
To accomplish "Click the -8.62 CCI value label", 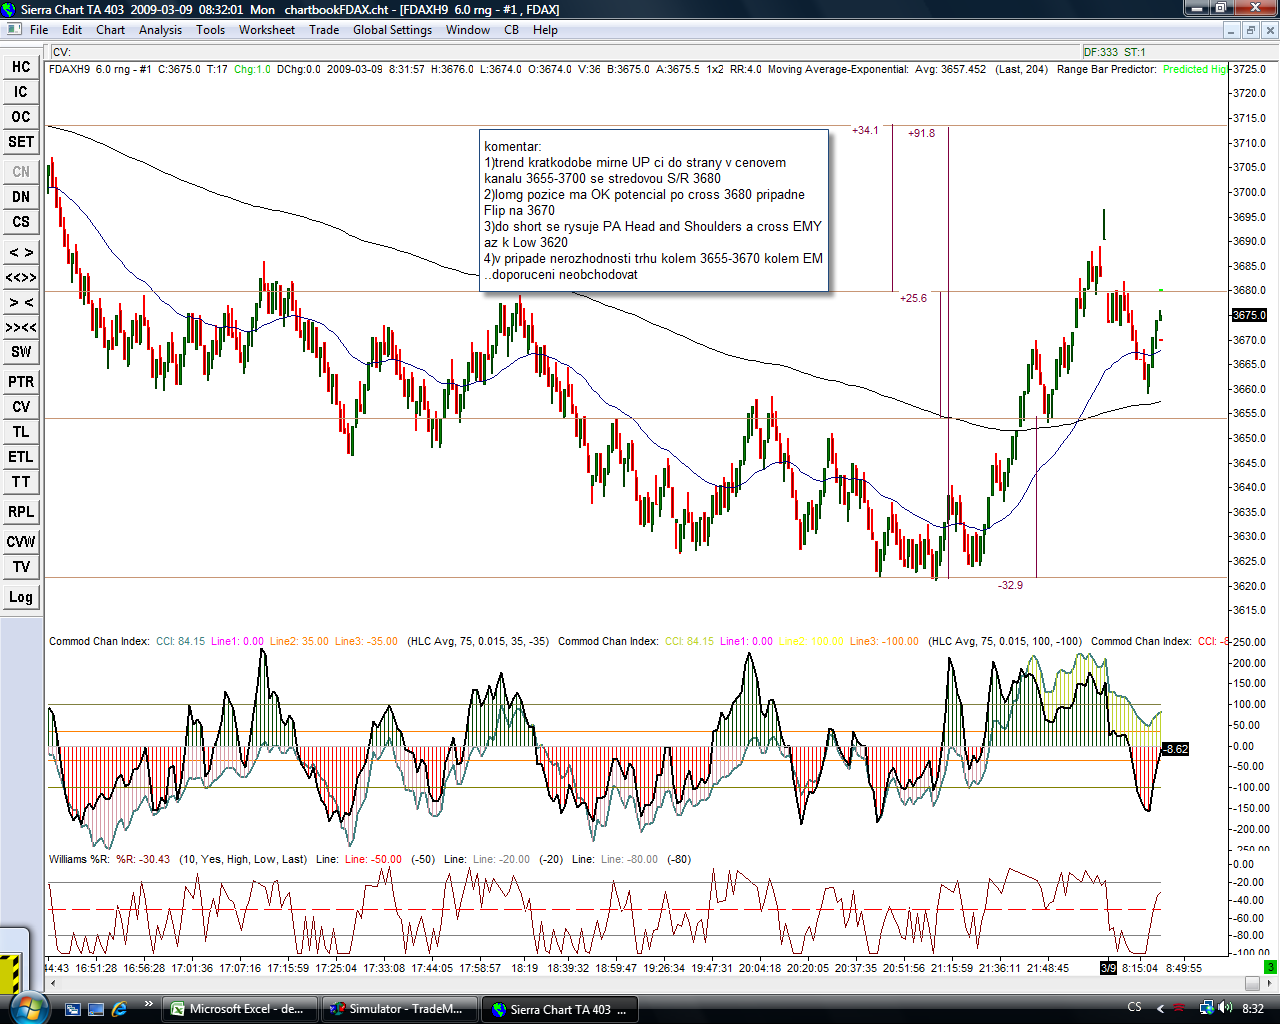I will coord(1175,749).
